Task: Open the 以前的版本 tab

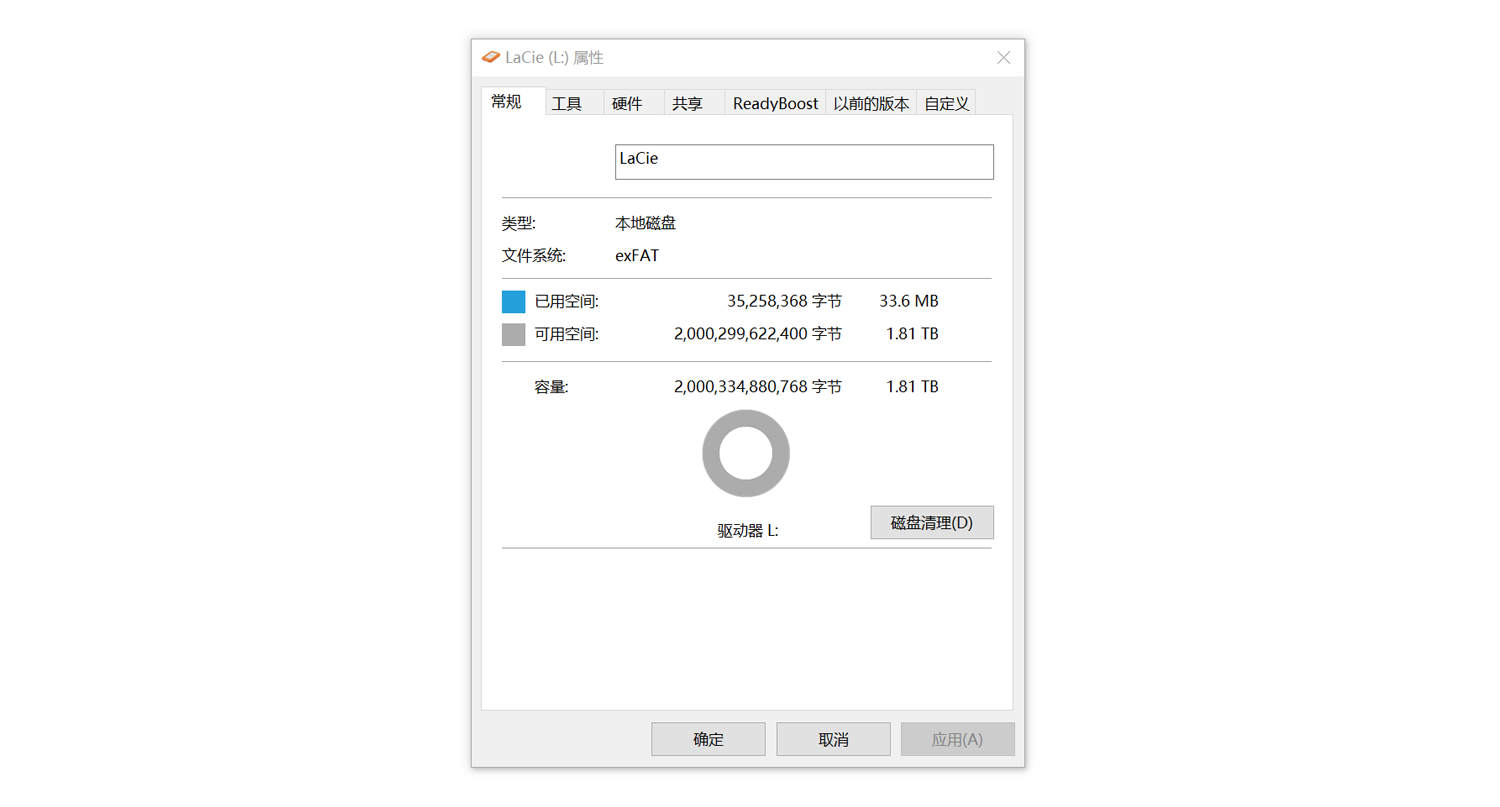Action: 871,103
